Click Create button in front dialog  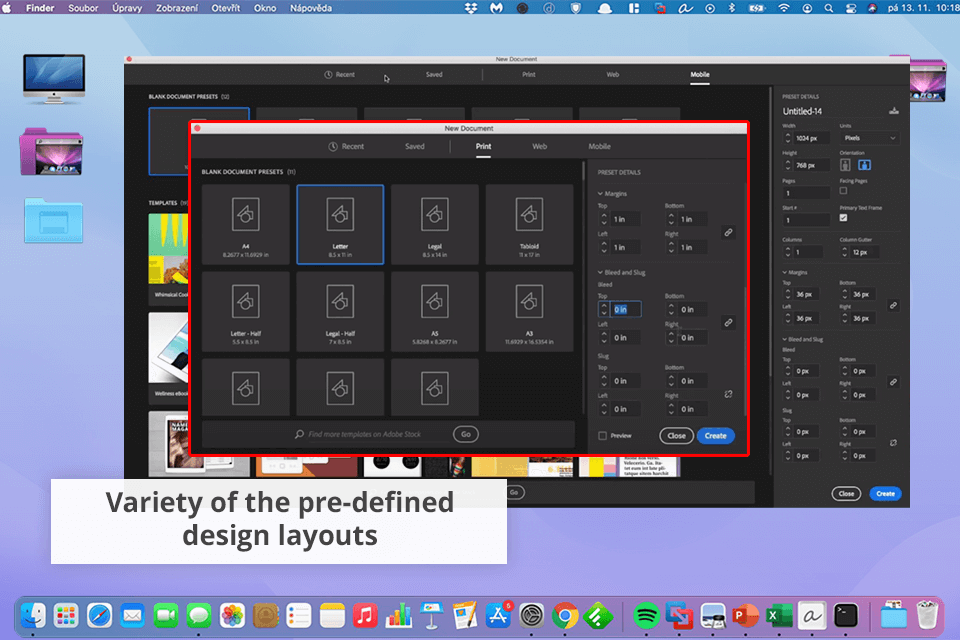(715, 436)
